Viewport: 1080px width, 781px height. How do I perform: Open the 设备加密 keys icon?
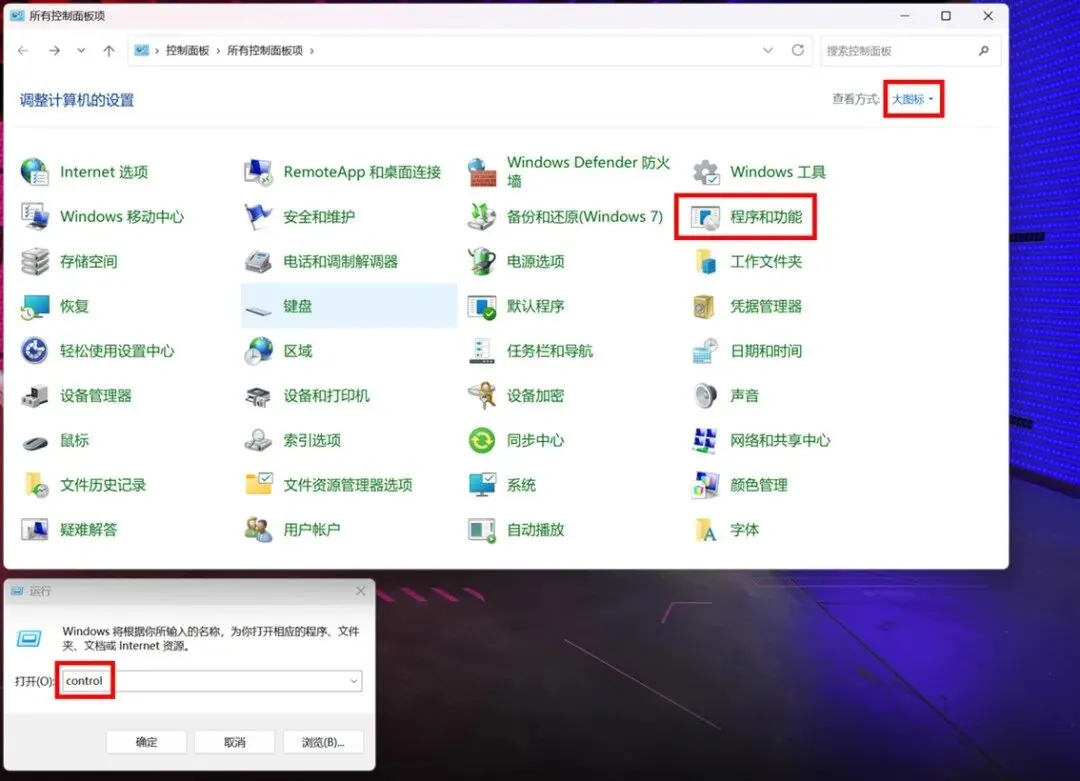point(482,395)
